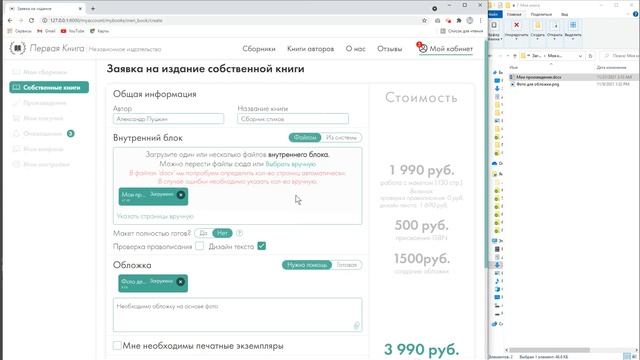Edit the Автор input field
Image resolution: width=640 pixels, height=360 pixels.
pyautogui.click(x=168, y=119)
